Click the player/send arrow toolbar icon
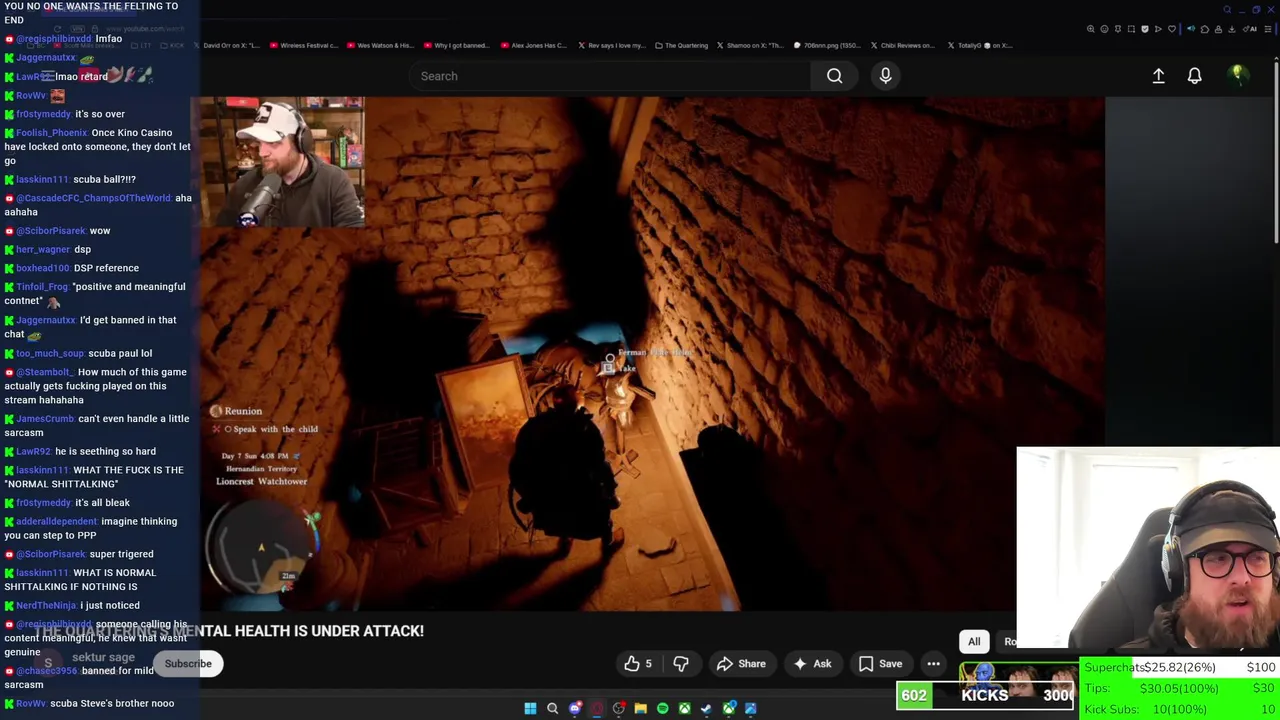 pos(1158,29)
